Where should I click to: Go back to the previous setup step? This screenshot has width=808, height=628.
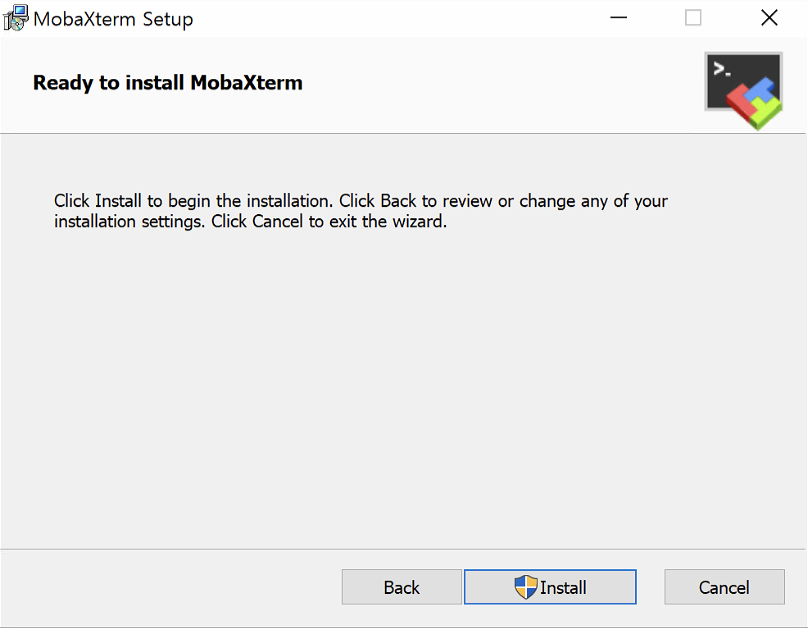401,587
